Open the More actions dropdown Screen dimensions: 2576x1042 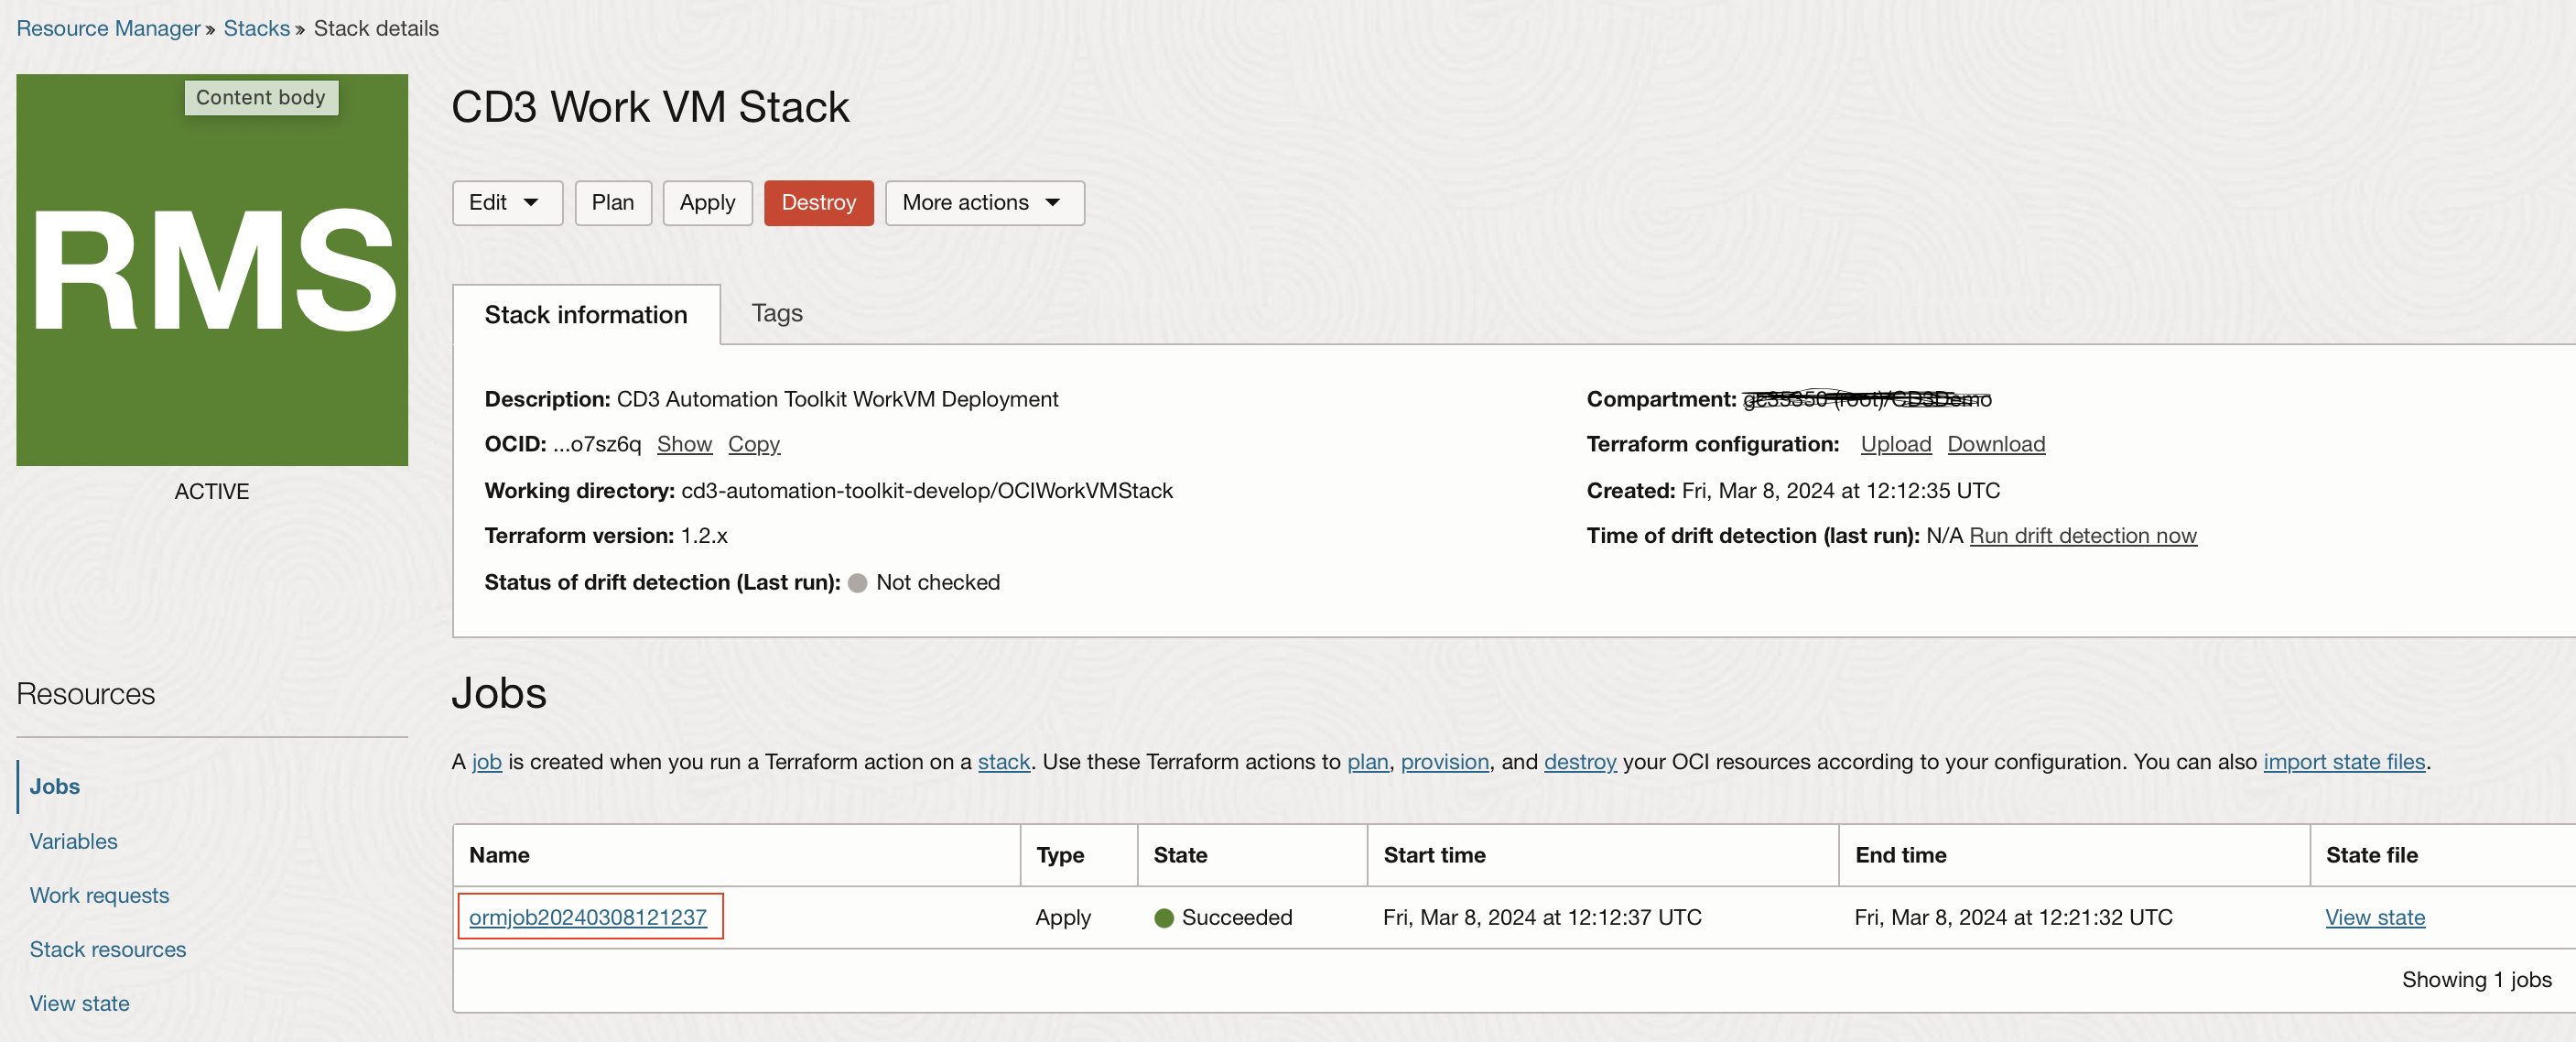tap(983, 203)
